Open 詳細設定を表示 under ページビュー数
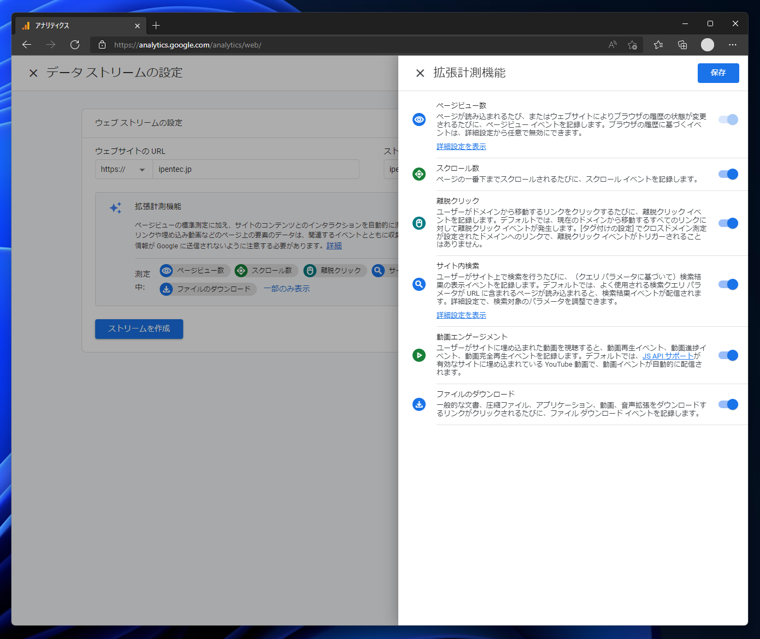The image size is (760, 639). pyautogui.click(x=461, y=146)
